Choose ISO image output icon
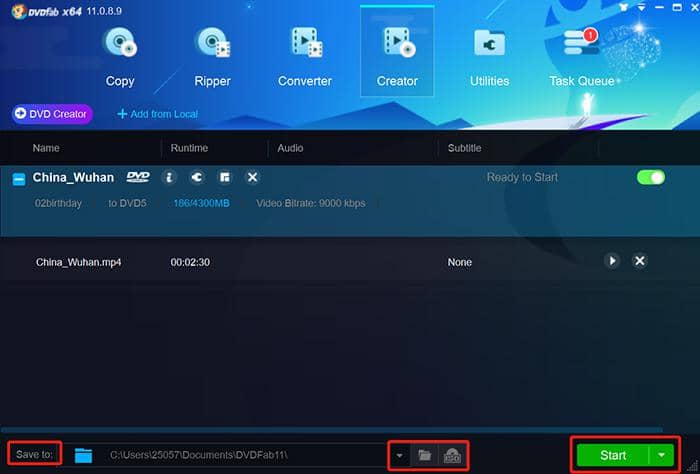700x474 pixels. tap(452, 456)
